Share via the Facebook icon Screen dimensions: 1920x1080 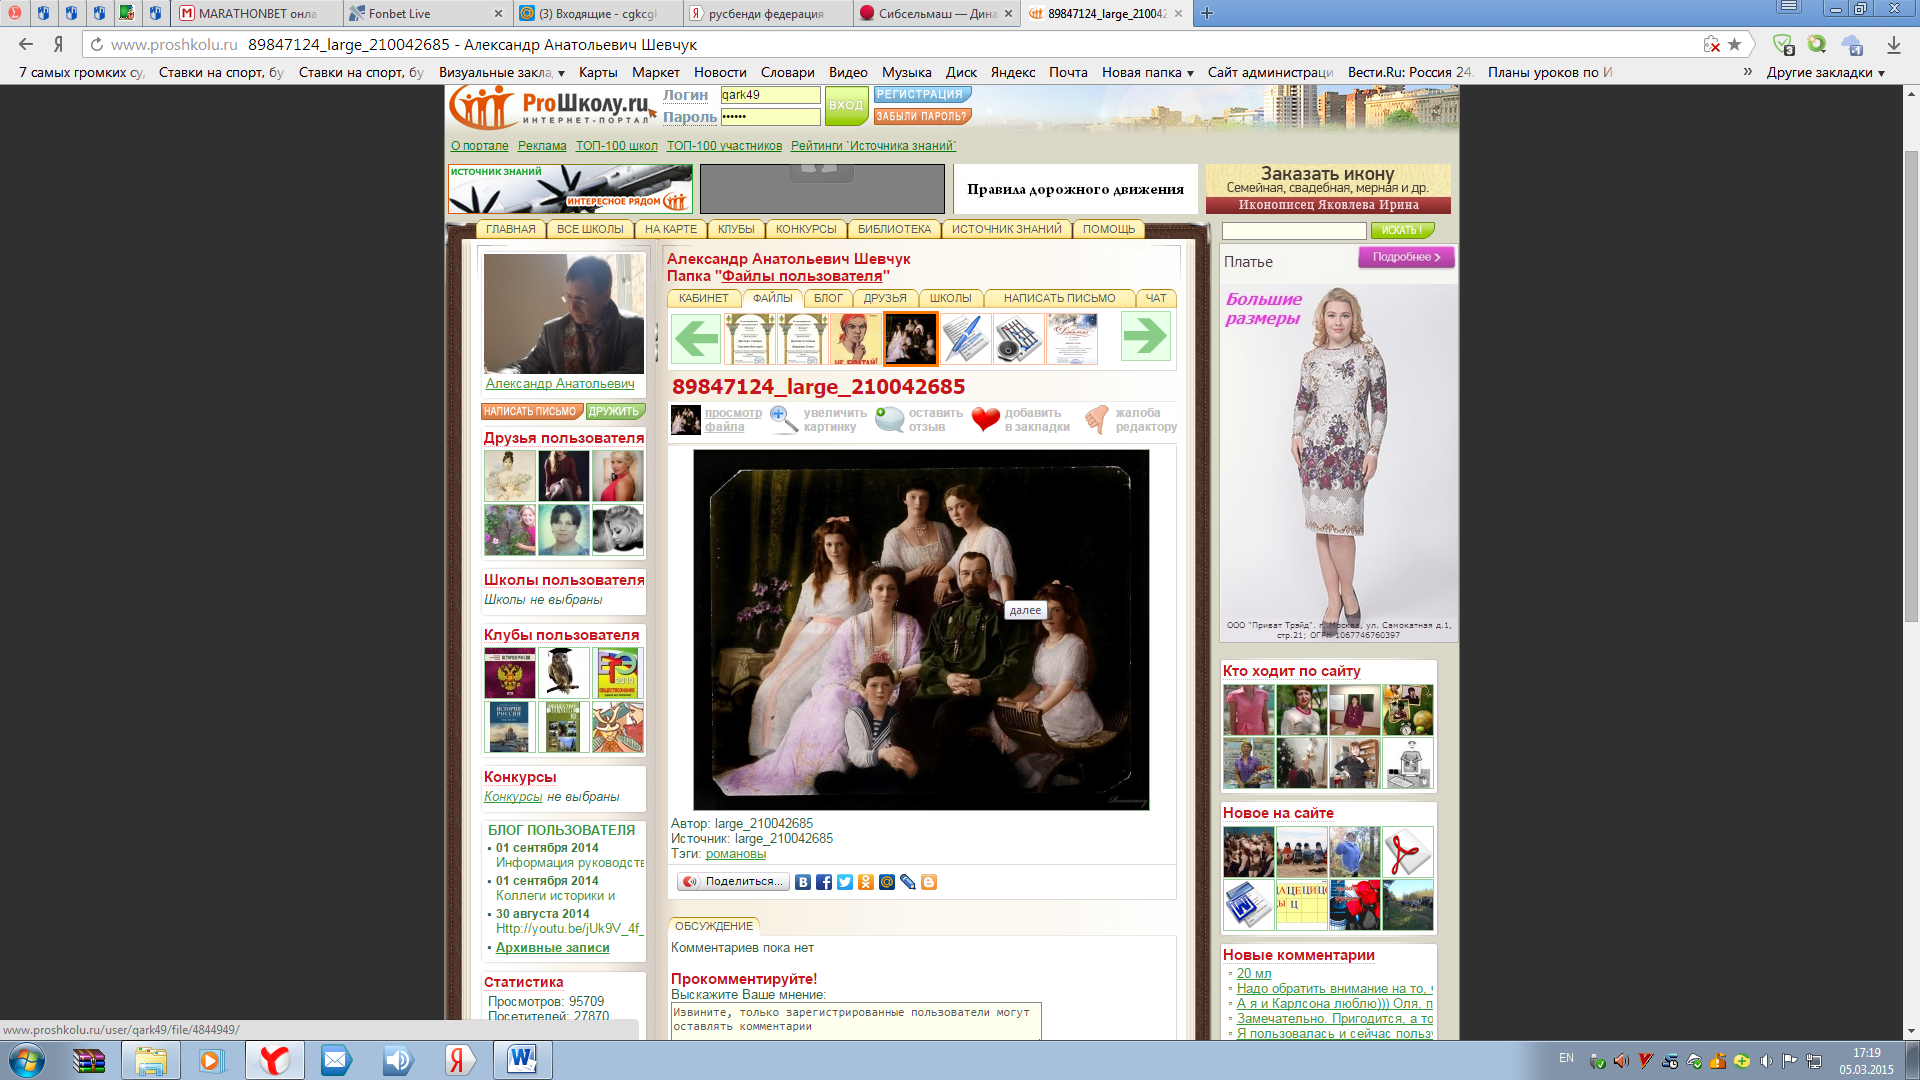coord(824,882)
